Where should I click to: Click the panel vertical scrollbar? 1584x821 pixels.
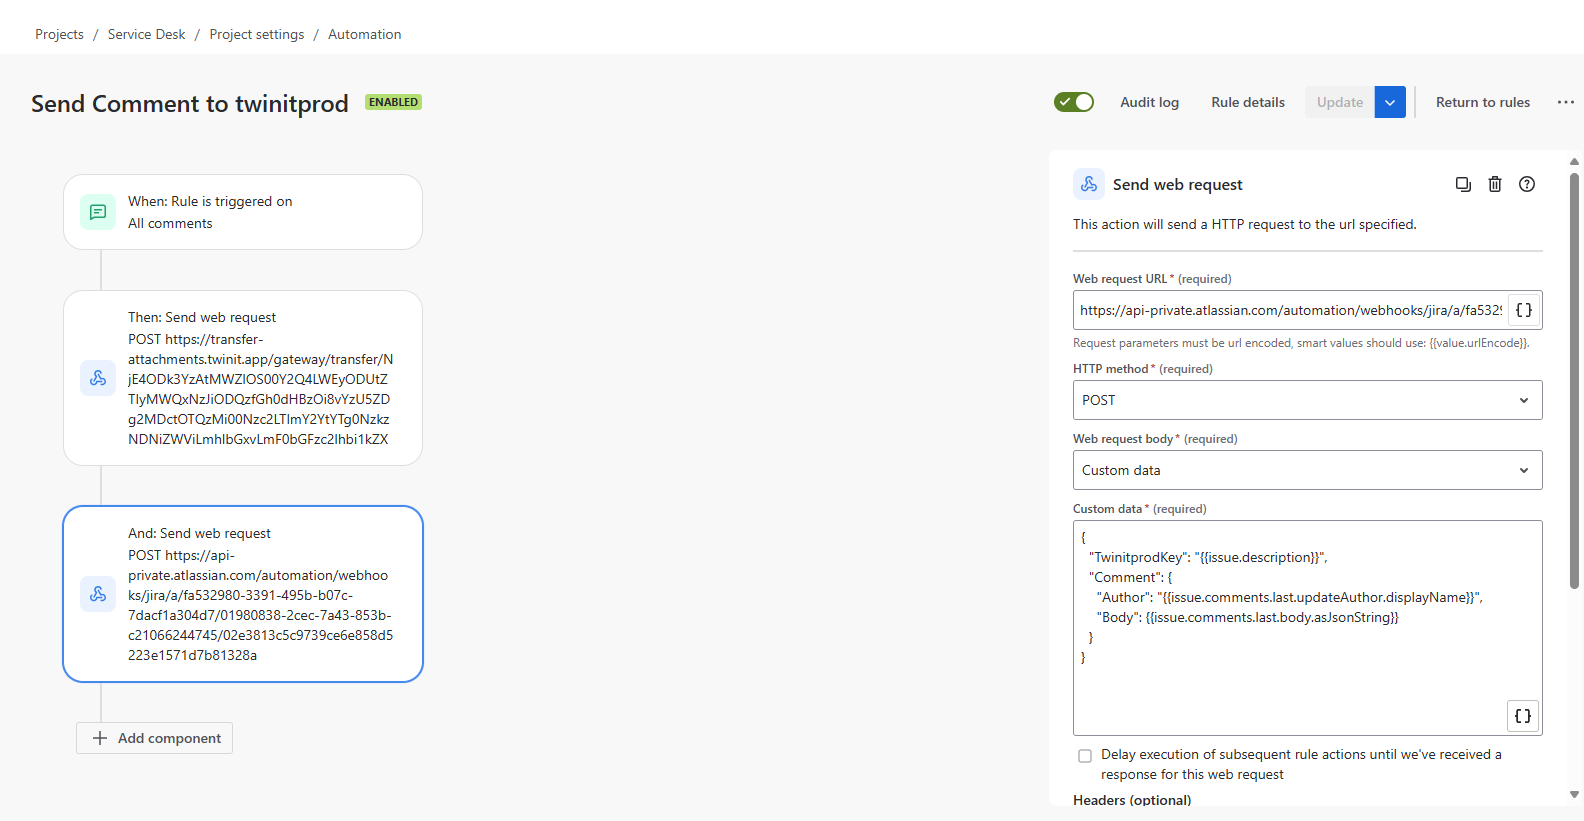point(1574,380)
